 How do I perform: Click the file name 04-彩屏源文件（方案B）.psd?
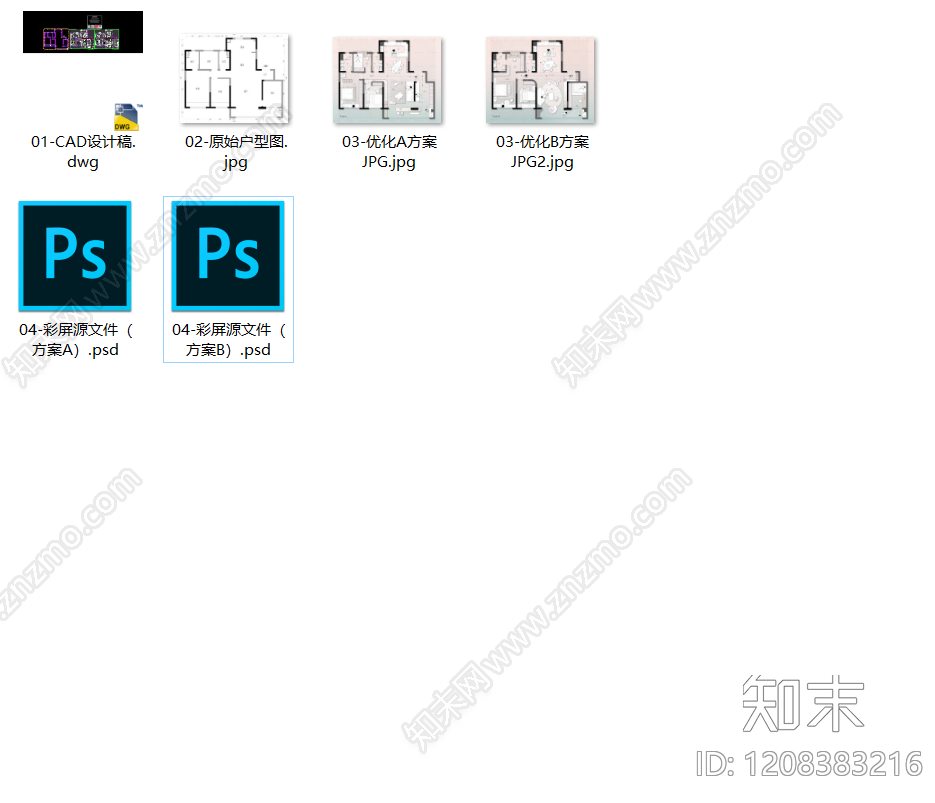[228, 340]
